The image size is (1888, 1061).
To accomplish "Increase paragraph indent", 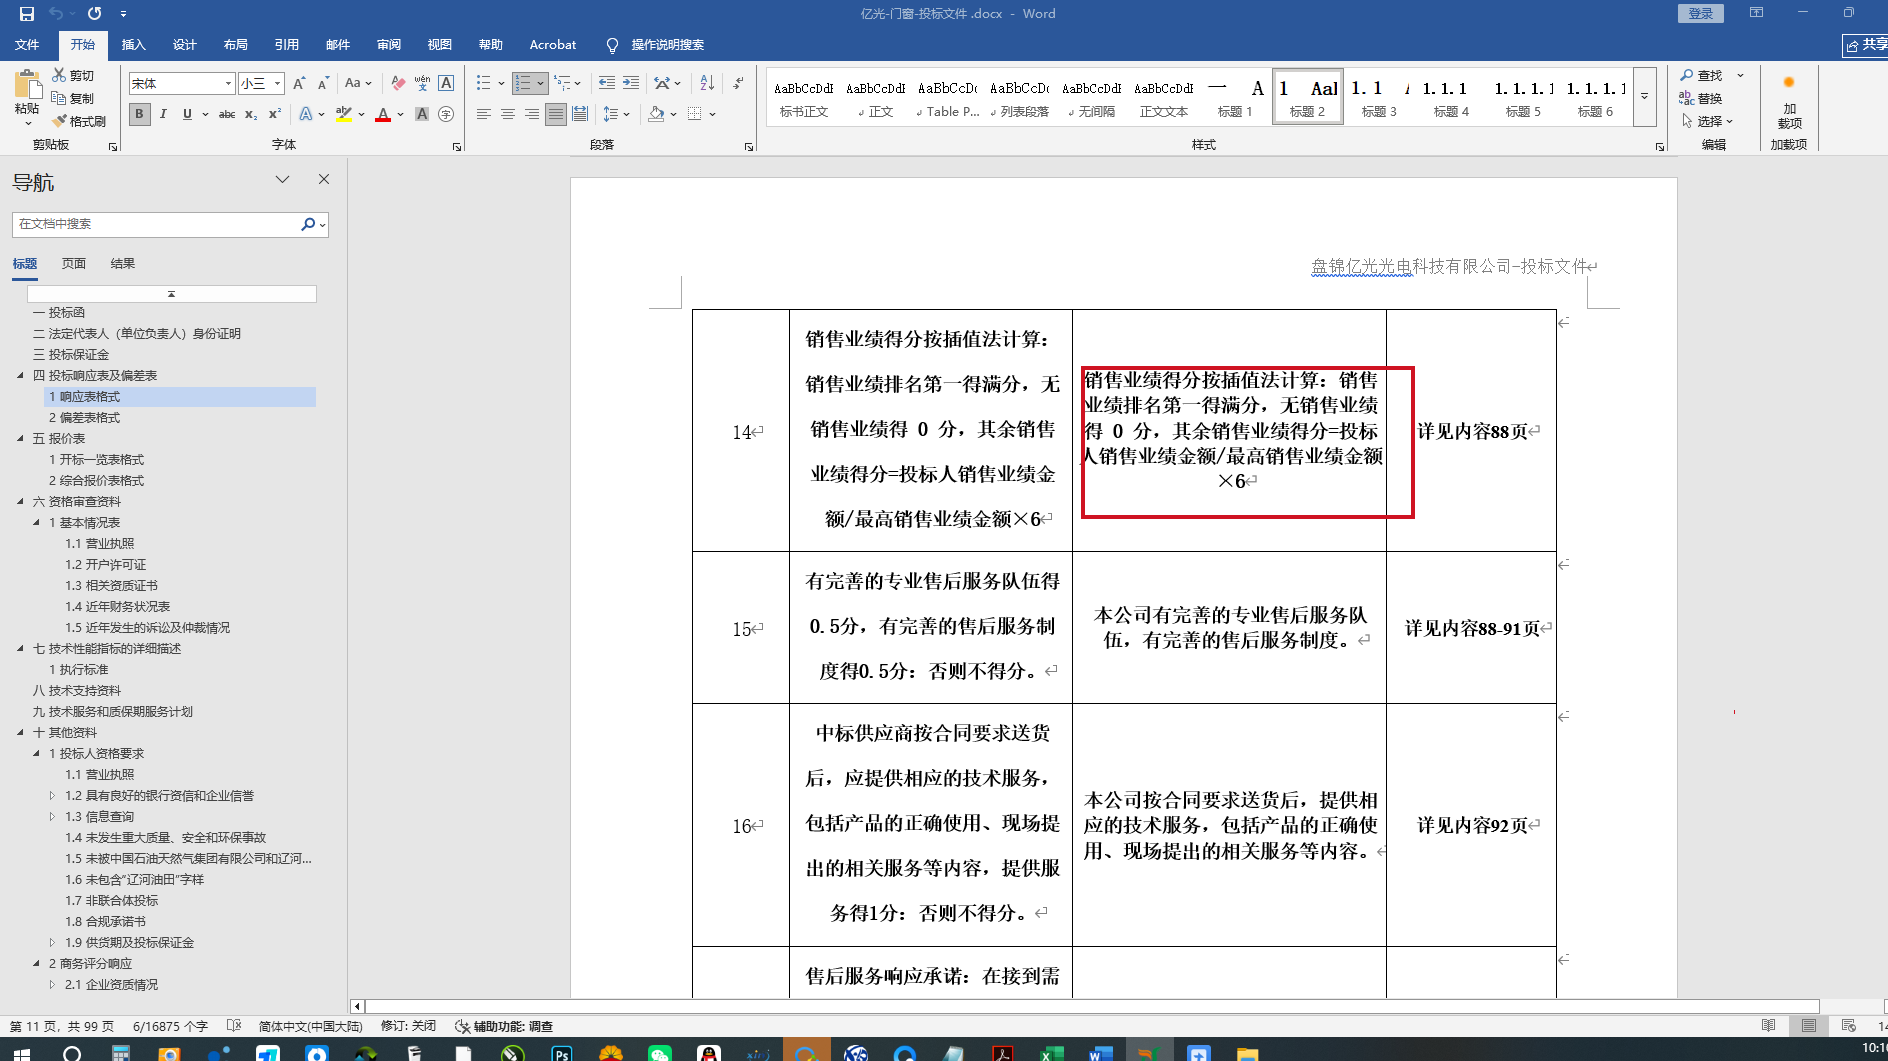I will tap(631, 83).
